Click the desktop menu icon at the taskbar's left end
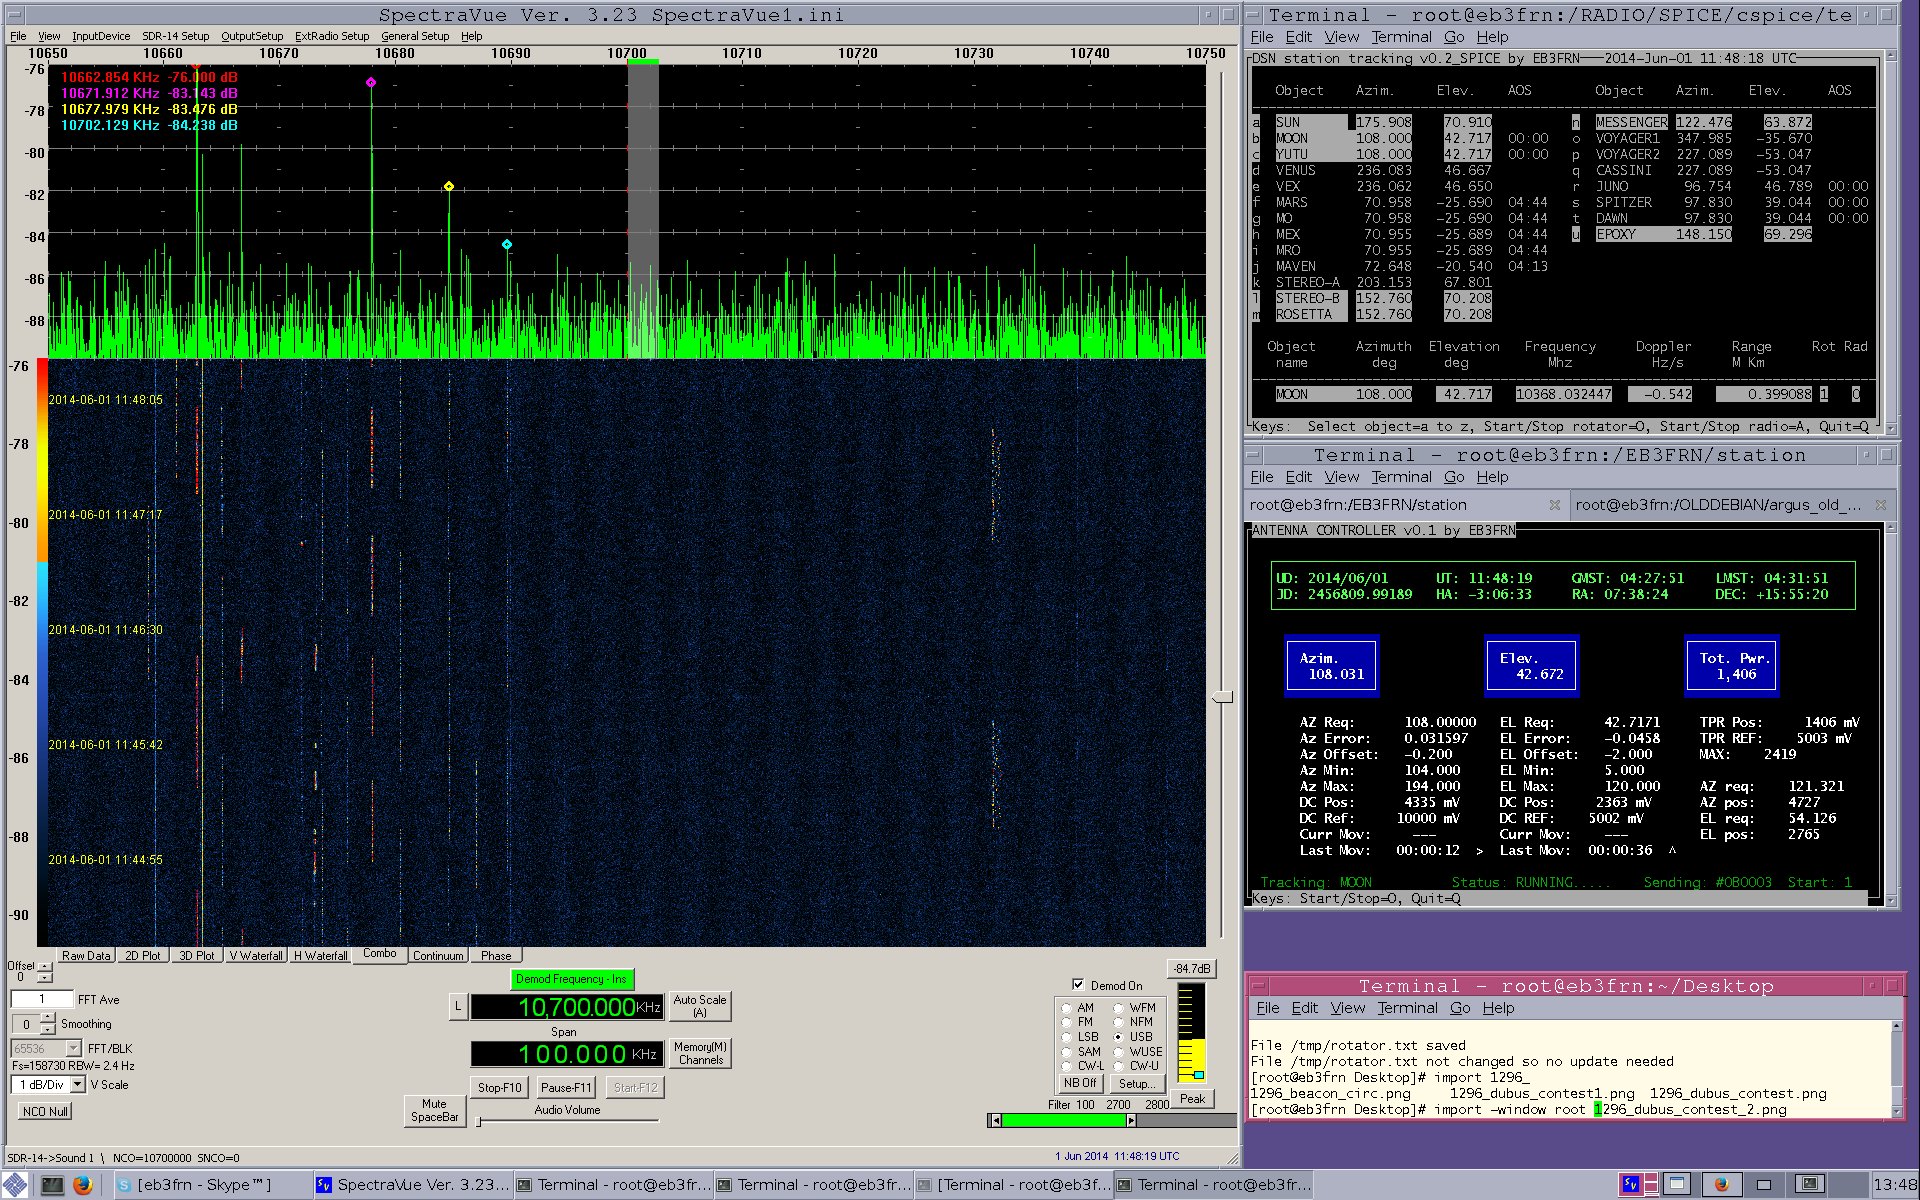The width and height of the screenshot is (1920, 1200). [x=15, y=1185]
